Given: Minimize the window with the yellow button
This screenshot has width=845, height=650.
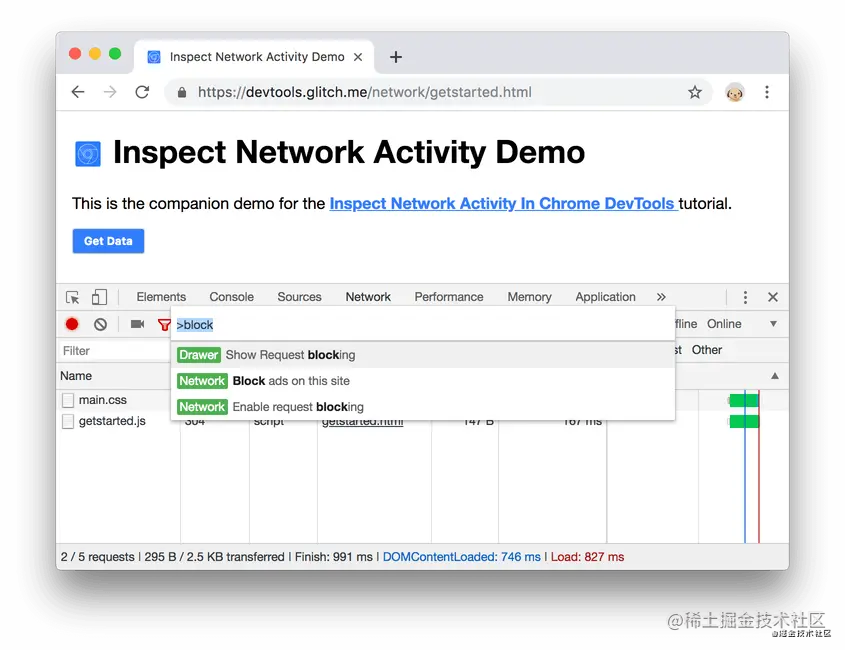Looking at the screenshot, I should 95,53.
